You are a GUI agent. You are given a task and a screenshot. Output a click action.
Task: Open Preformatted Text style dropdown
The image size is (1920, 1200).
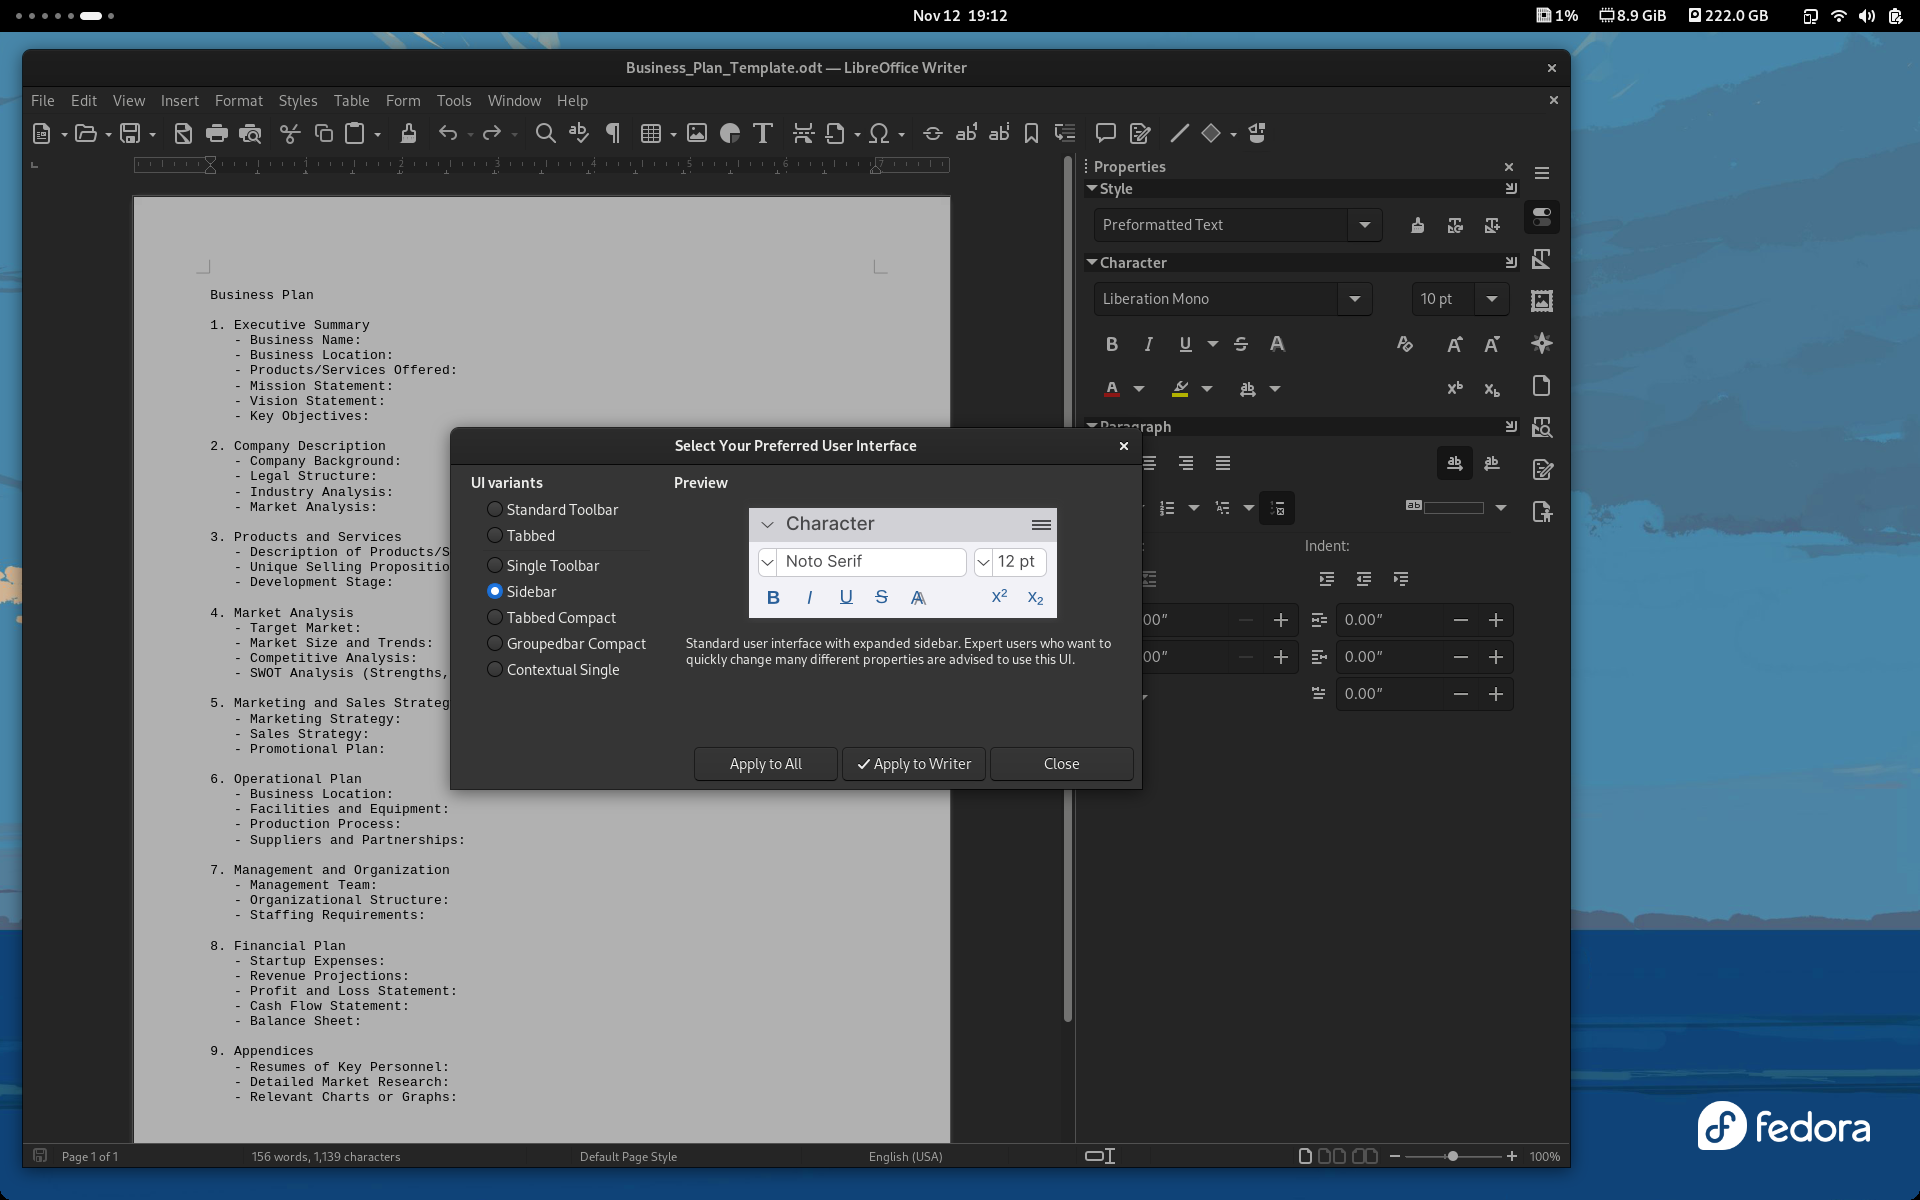tap(1364, 225)
